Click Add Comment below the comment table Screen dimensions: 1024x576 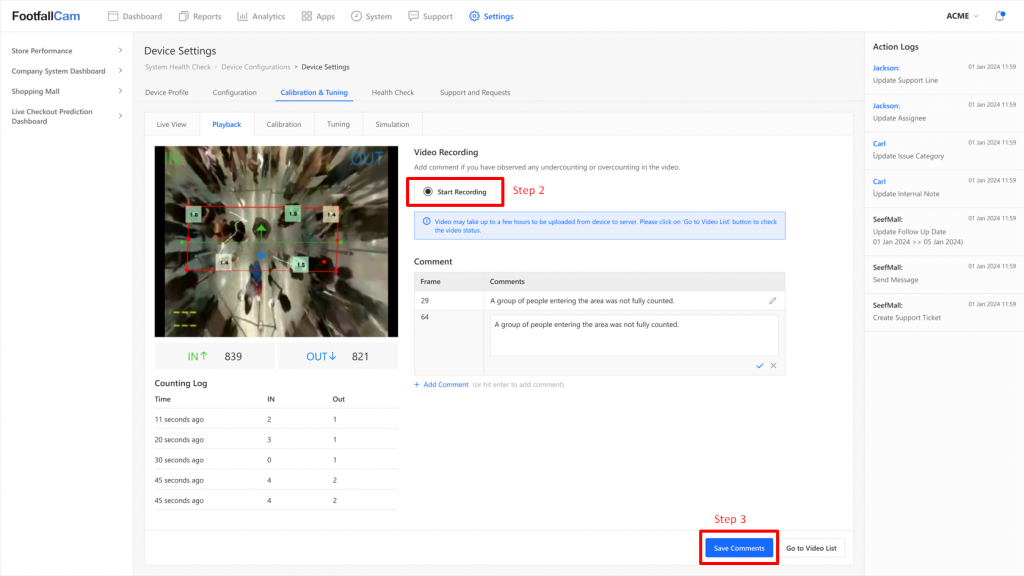tap(441, 384)
